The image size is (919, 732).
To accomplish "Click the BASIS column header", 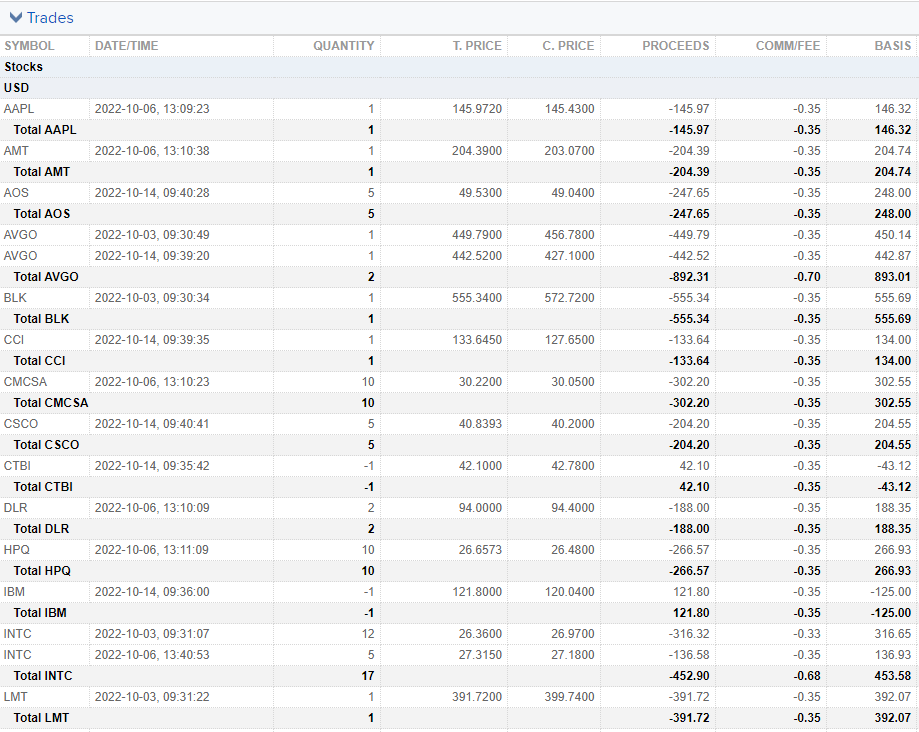I will (893, 46).
